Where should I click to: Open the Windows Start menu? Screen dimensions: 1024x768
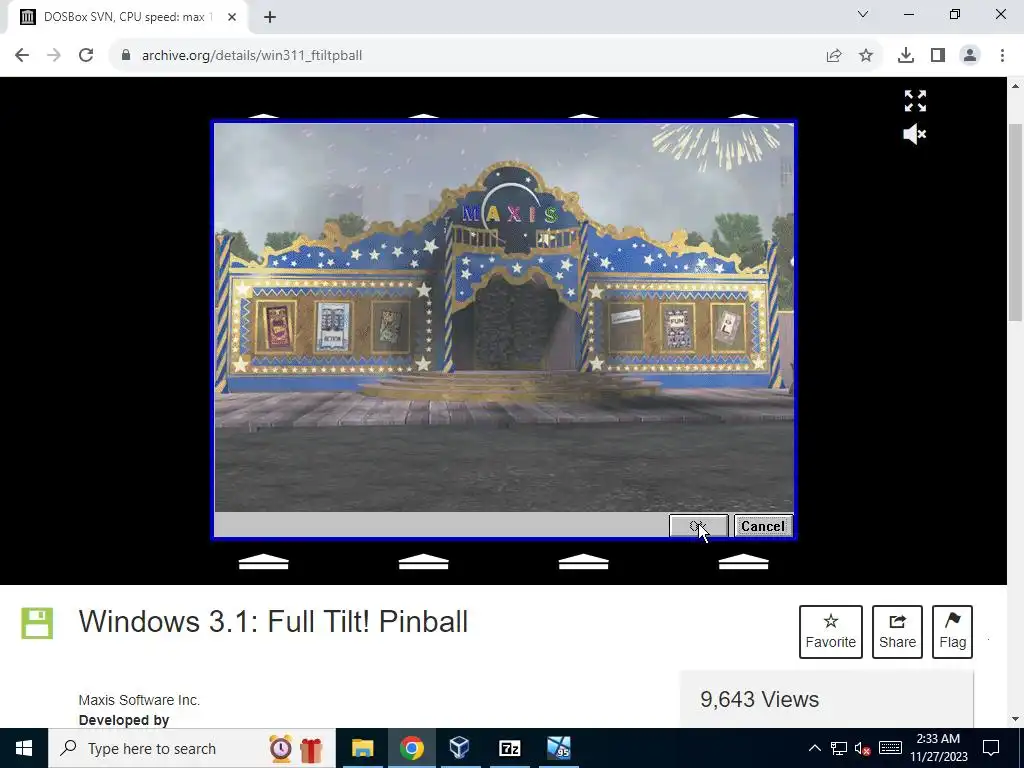pos(24,748)
